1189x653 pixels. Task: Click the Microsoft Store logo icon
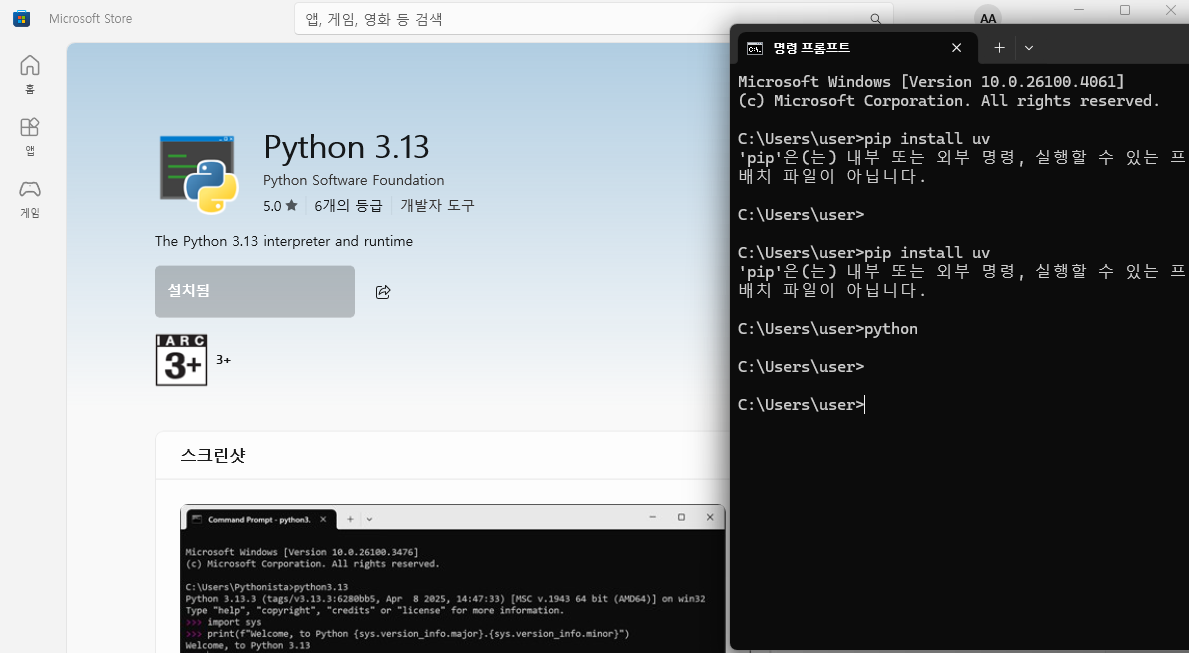click(x=22, y=18)
